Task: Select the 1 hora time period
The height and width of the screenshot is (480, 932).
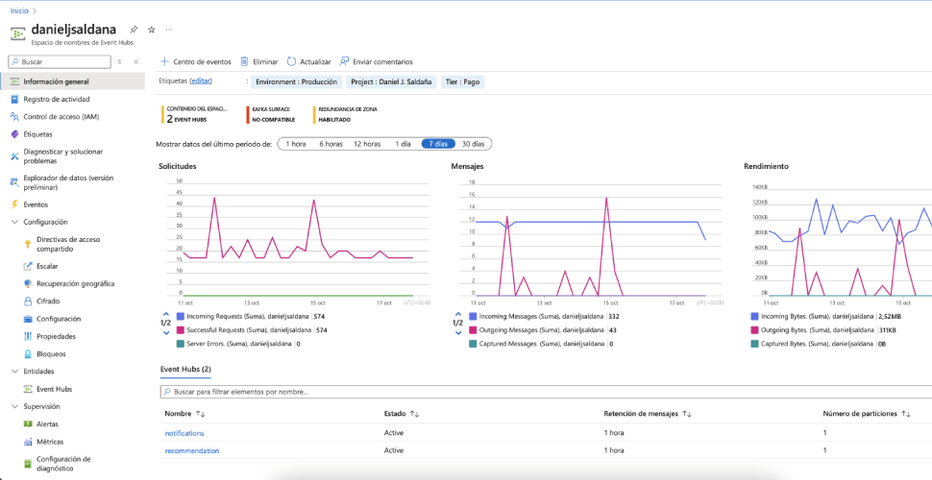Action: click(x=295, y=144)
